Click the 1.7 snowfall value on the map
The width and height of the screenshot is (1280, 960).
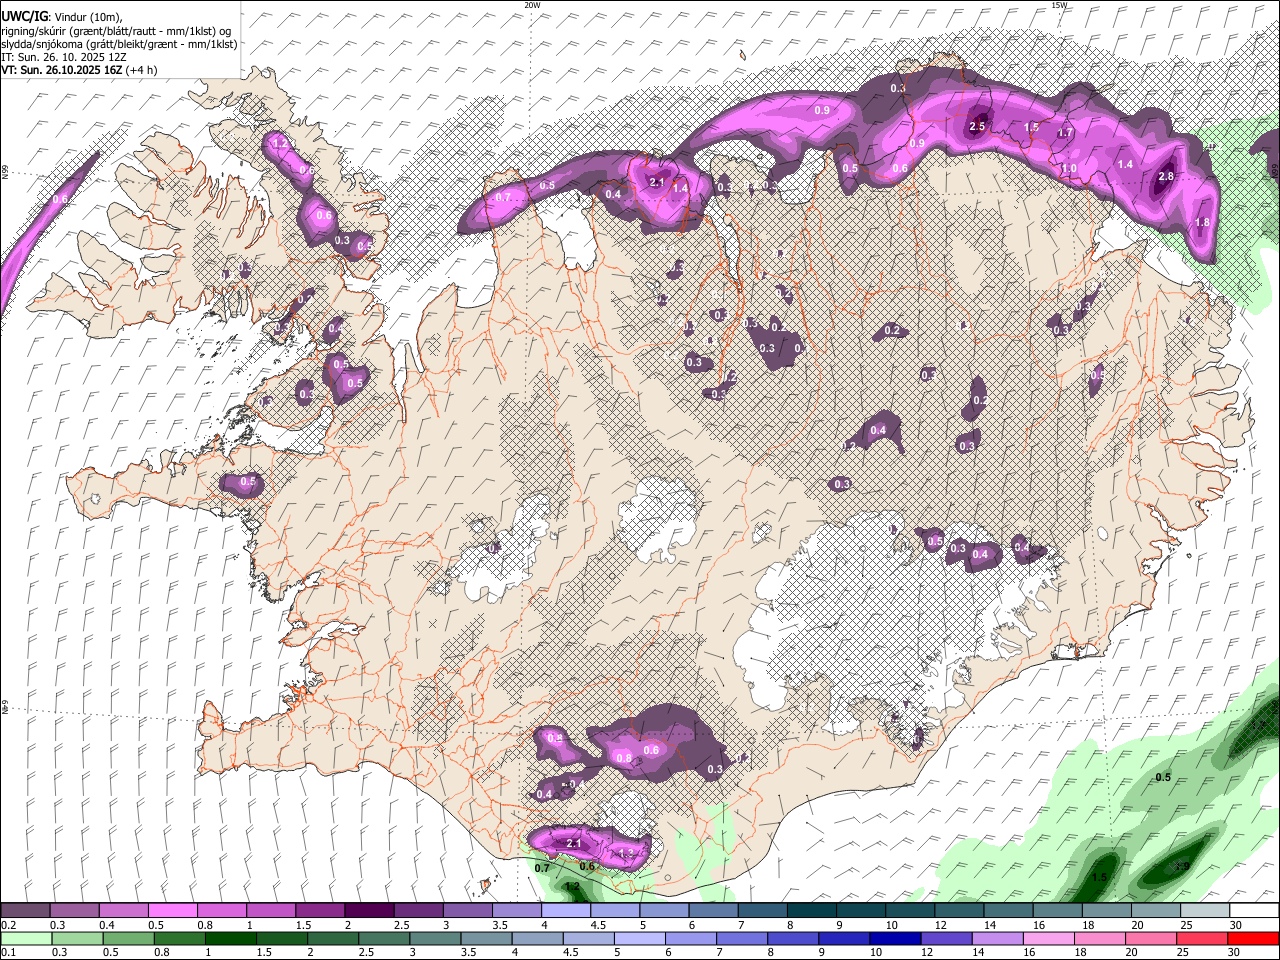pyautogui.click(x=1065, y=132)
